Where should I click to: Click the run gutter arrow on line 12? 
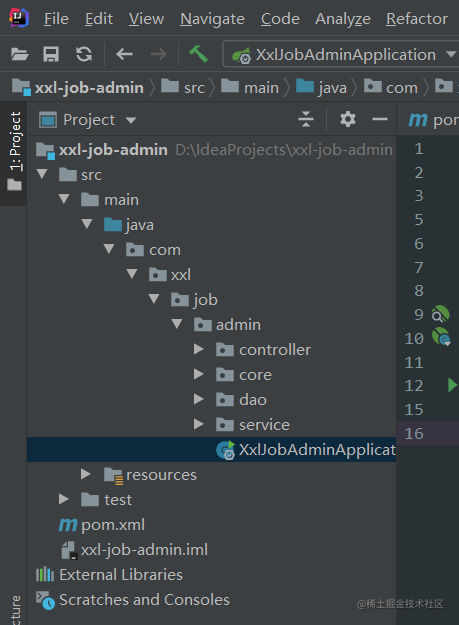452,385
